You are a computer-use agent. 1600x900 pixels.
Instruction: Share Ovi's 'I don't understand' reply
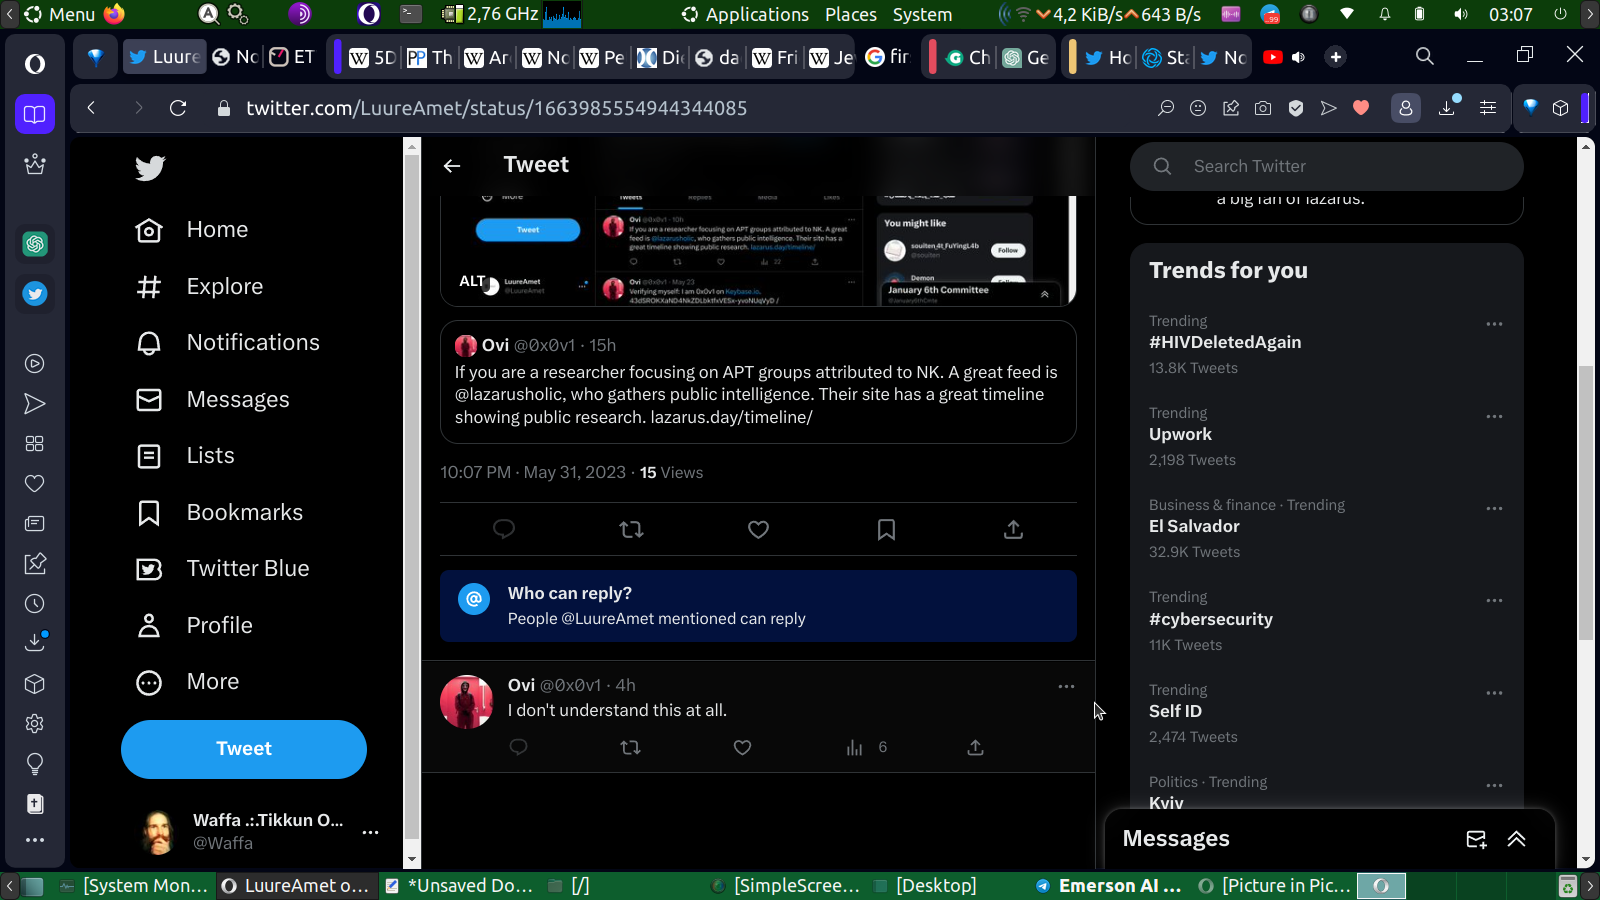[x=975, y=747]
